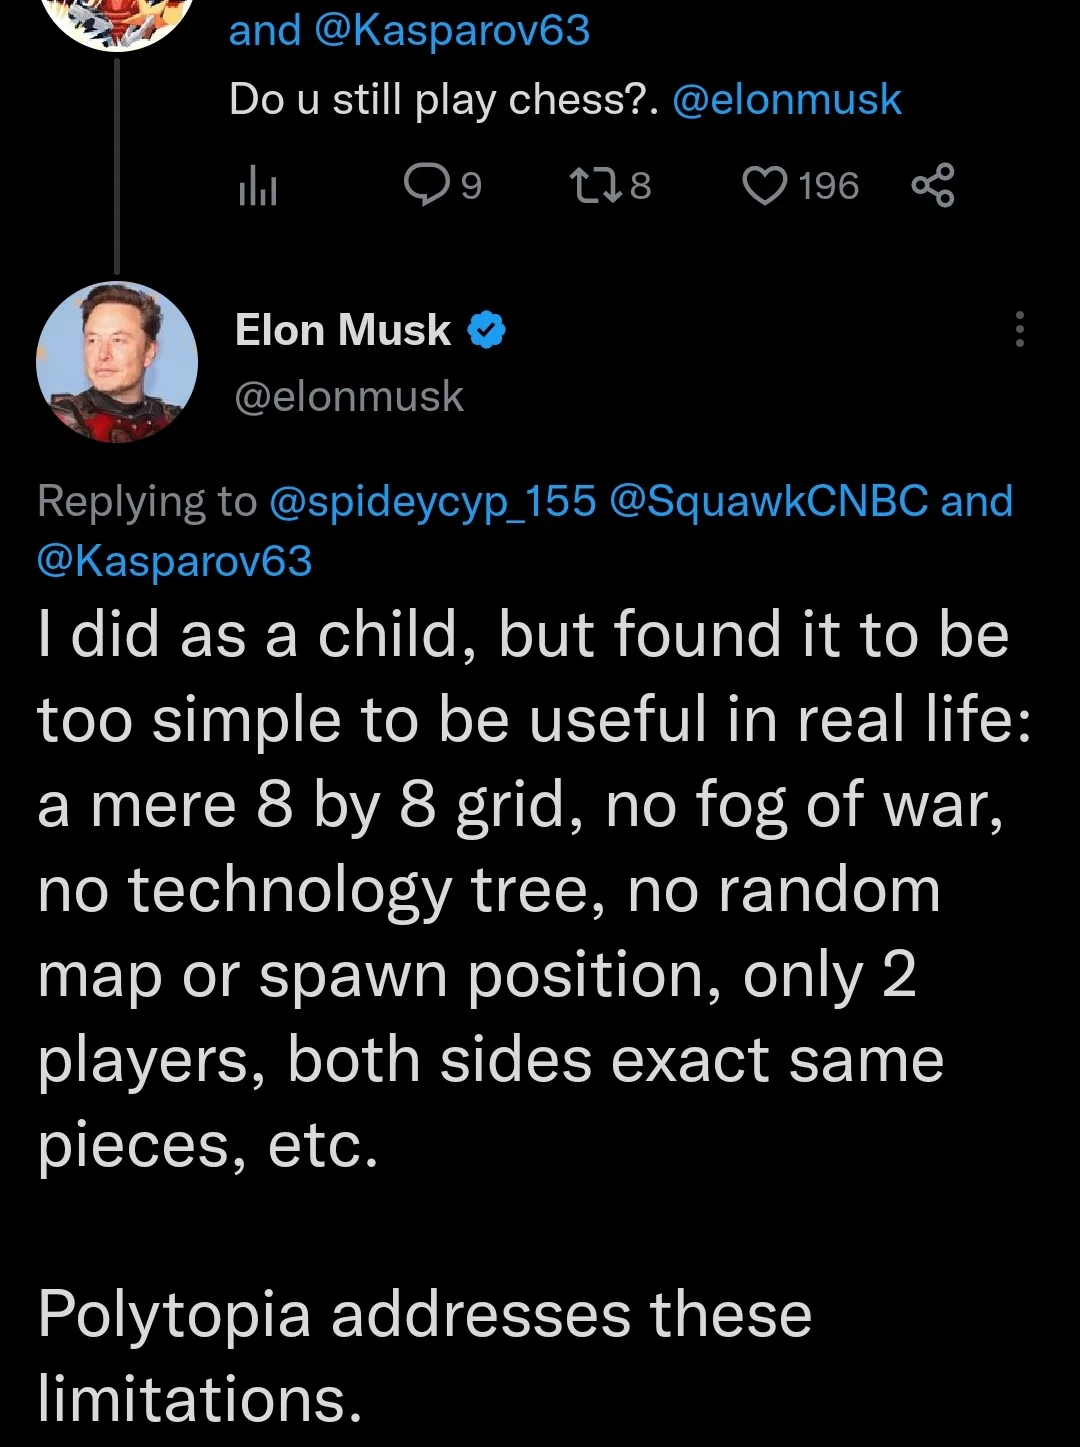
Task: Tap the @elonmusk handle below the name
Action: click(349, 397)
